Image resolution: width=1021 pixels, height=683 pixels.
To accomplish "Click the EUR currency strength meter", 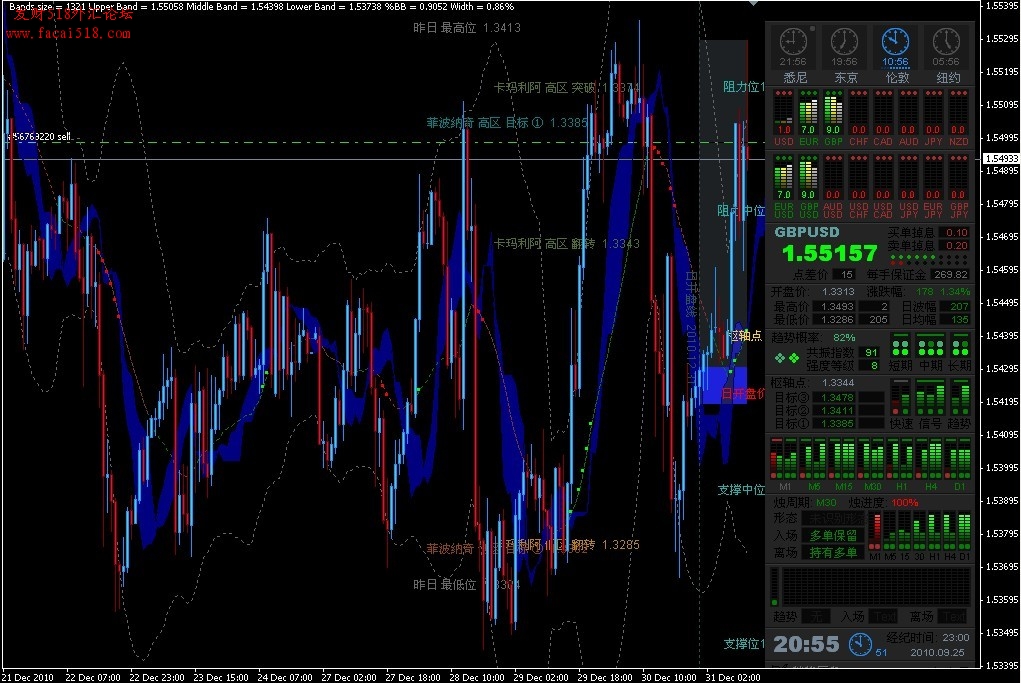I will pyautogui.click(x=808, y=112).
